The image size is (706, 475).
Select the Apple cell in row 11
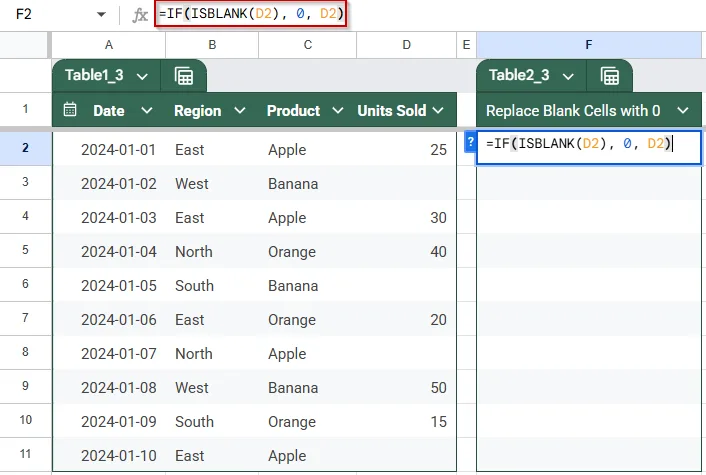[308, 455]
